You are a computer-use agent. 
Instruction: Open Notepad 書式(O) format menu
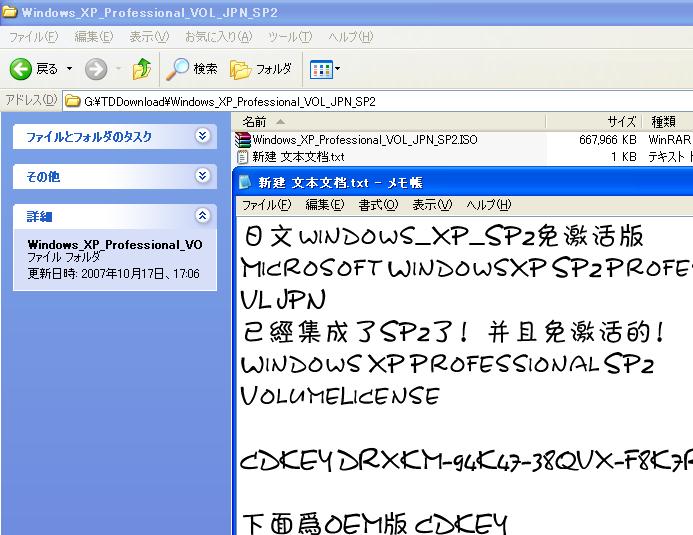pyautogui.click(x=378, y=205)
